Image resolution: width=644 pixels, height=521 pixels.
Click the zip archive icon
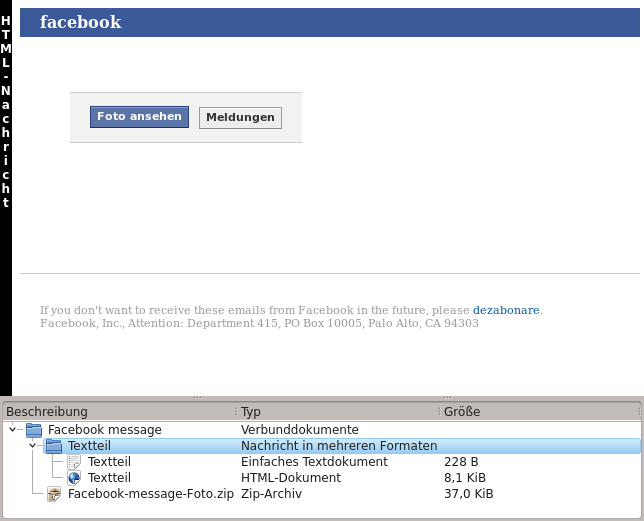pos(54,494)
